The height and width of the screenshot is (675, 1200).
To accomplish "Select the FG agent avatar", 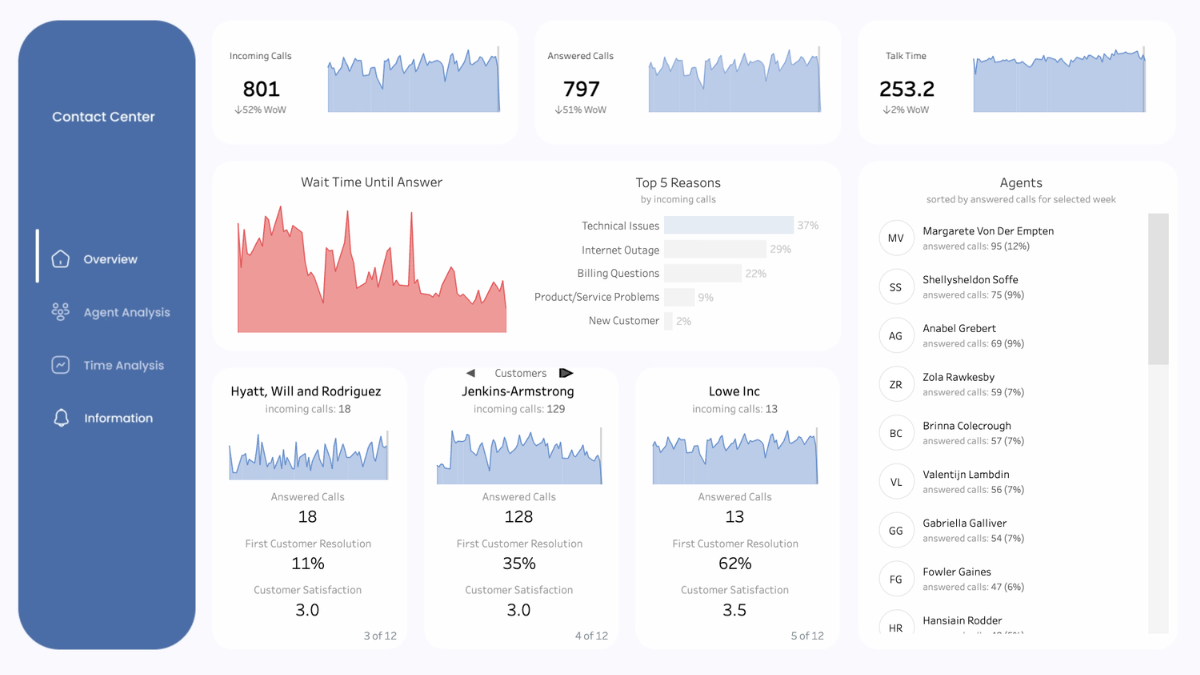I will tap(896, 579).
